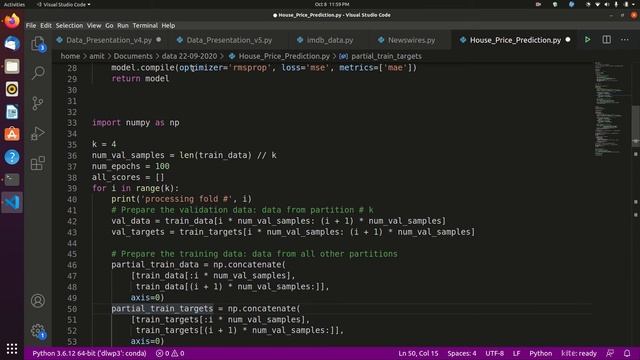This screenshot has width=640, height=360.
Task: Open LibreOffice Writer from the dock
Action: [12, 111]
